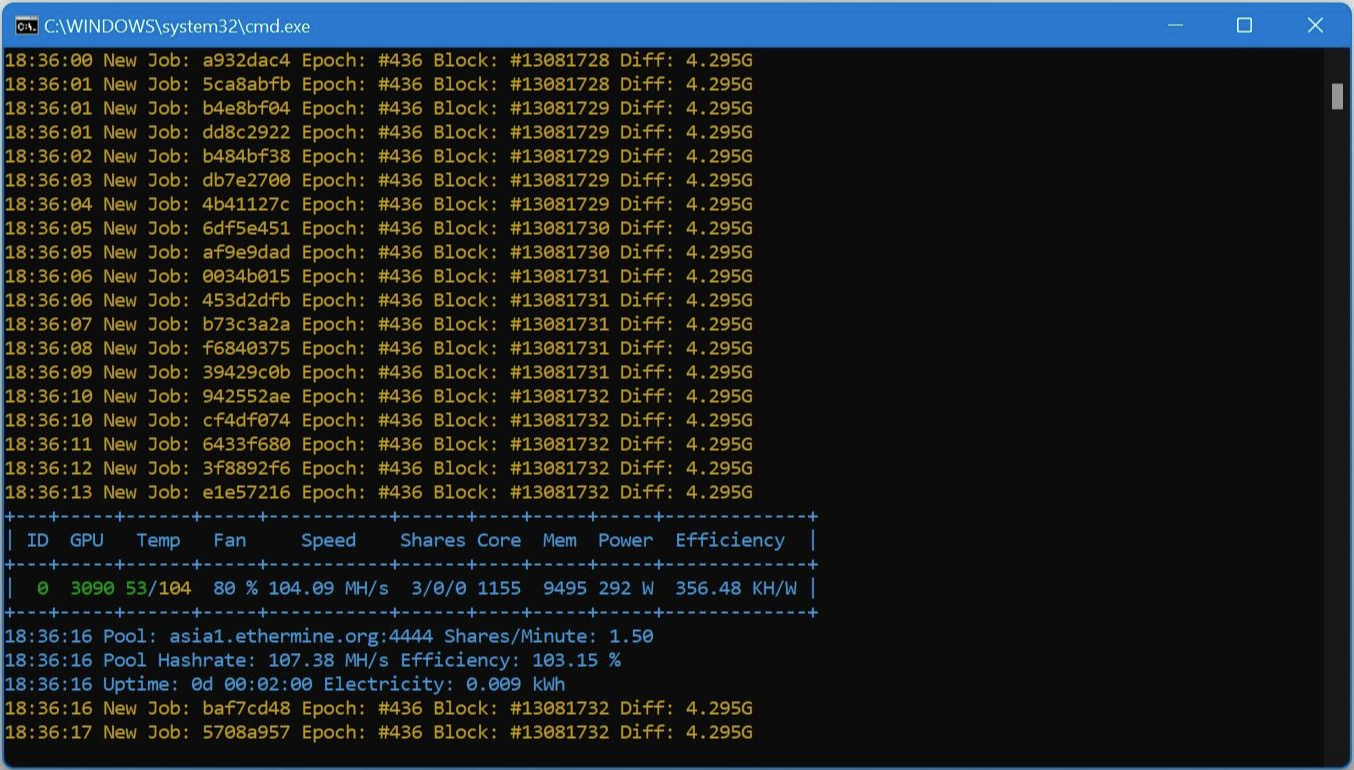Select job ID 453d2dfb
This screenshot has width=1354, height=770.
pyautogui.click(x=246, y=300)
